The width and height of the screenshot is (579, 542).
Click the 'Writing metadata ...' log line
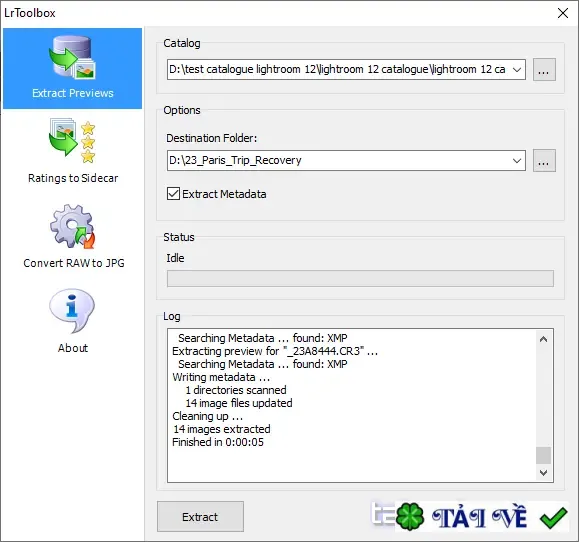[x=221, y=377]
